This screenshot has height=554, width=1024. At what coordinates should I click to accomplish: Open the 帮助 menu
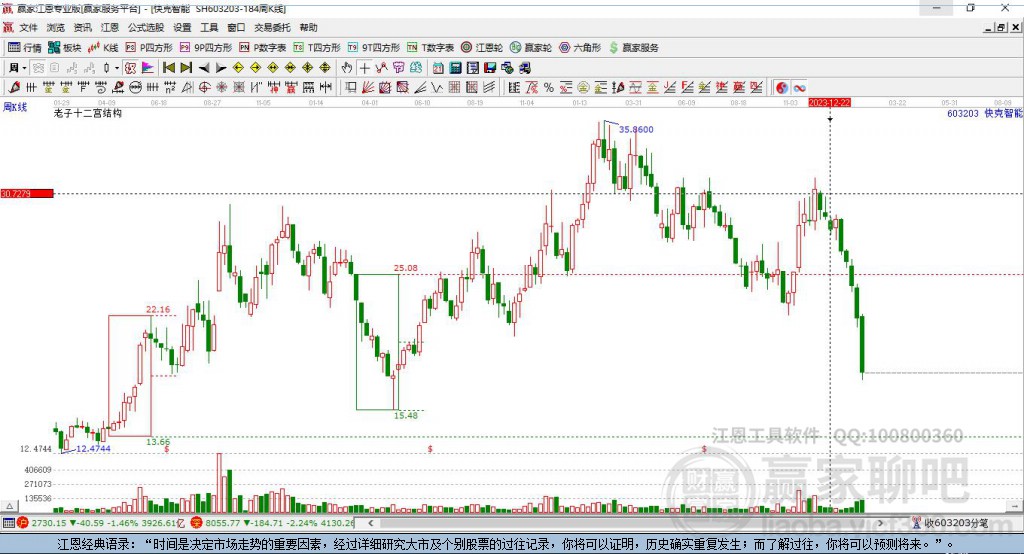(x=308, y=27)
